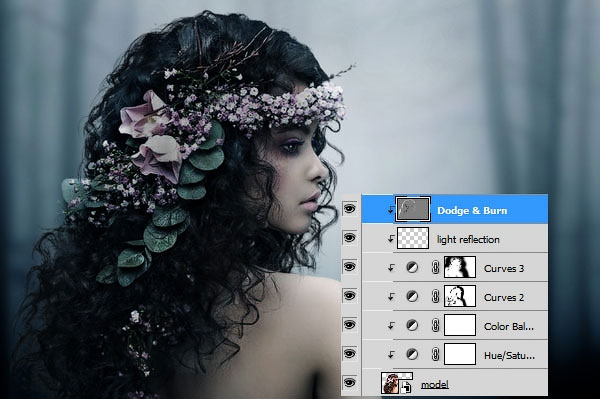Viewport: 600px width, 399px height.
Task: Select the Hue/Satu... layer name
Action: coord(509,356)
